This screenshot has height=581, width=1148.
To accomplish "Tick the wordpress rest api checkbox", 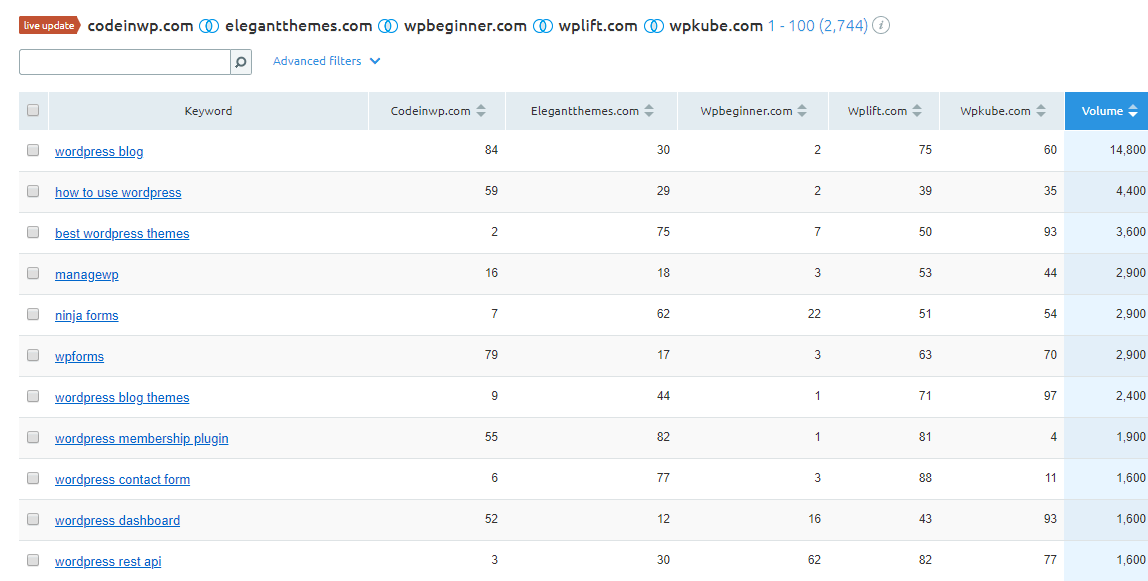I will click(x=33, y=560).
